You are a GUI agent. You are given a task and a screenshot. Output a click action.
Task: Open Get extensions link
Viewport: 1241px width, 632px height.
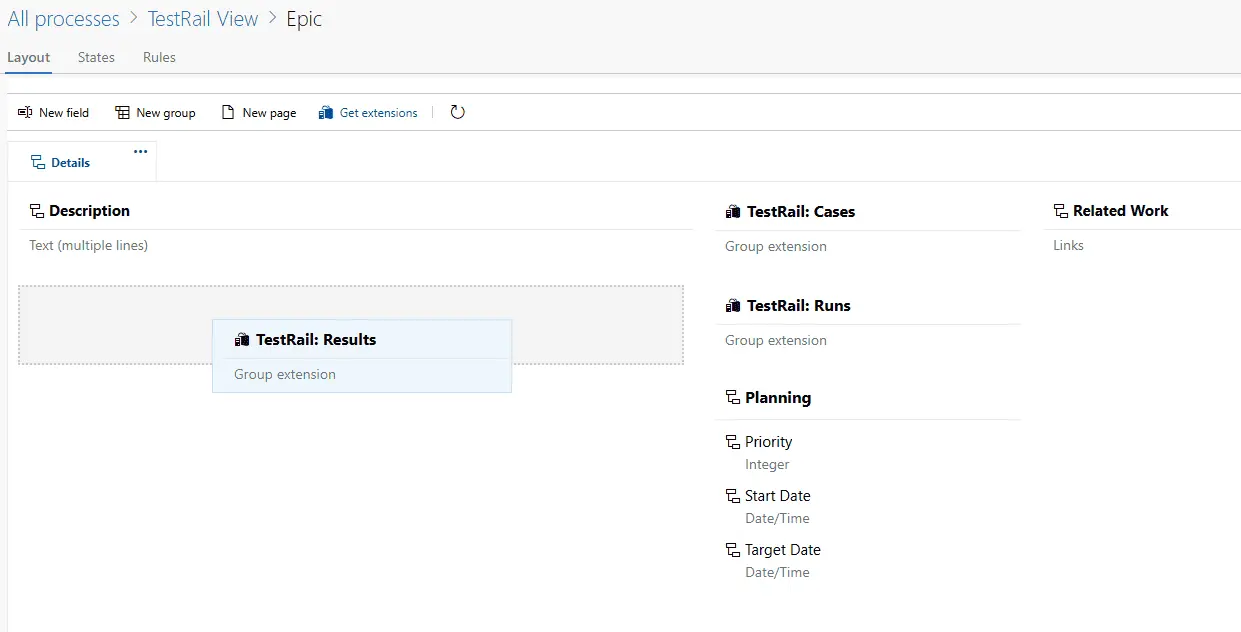point(379,113)
